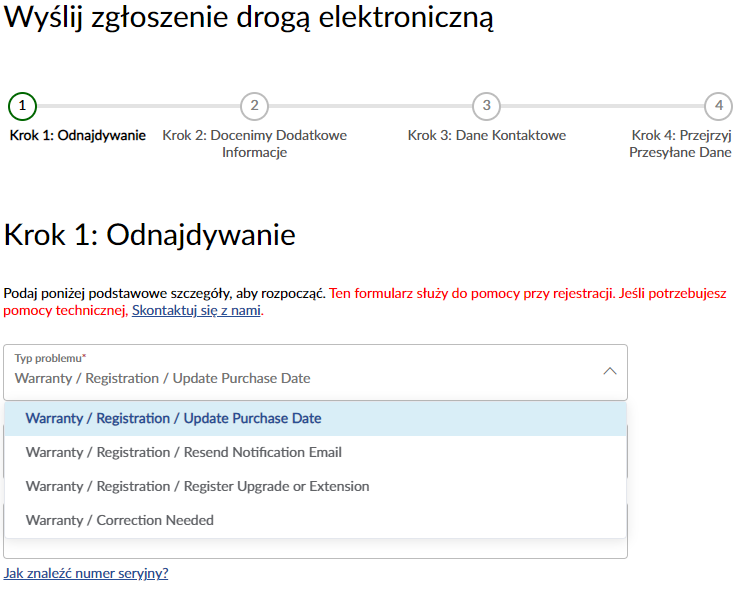Screen dimensions: 746x591
Task: Open the 'Skontaktuj się z nami' link
Action: click(x=196, y=311)
